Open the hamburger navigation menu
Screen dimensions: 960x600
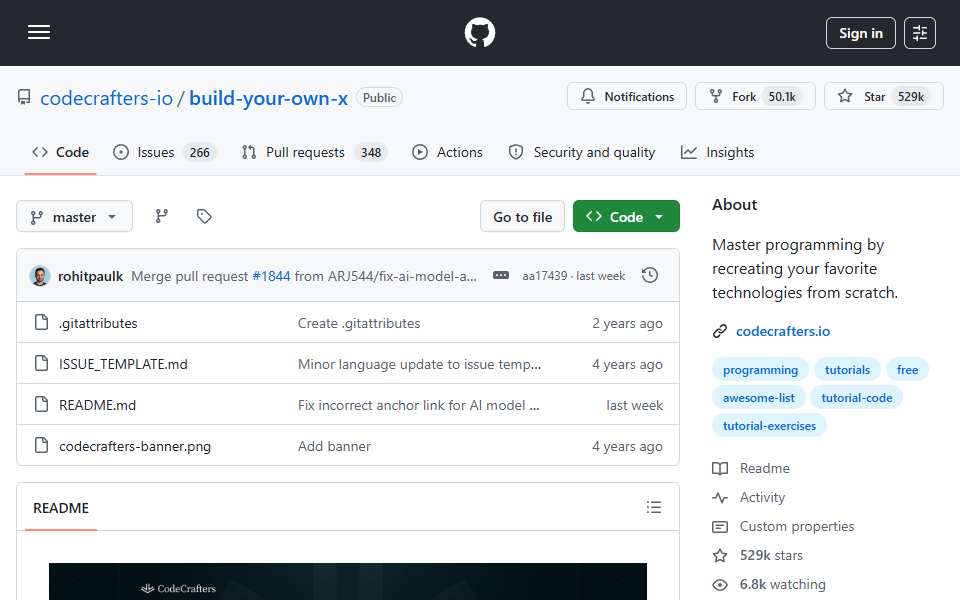tap(39, 32)
